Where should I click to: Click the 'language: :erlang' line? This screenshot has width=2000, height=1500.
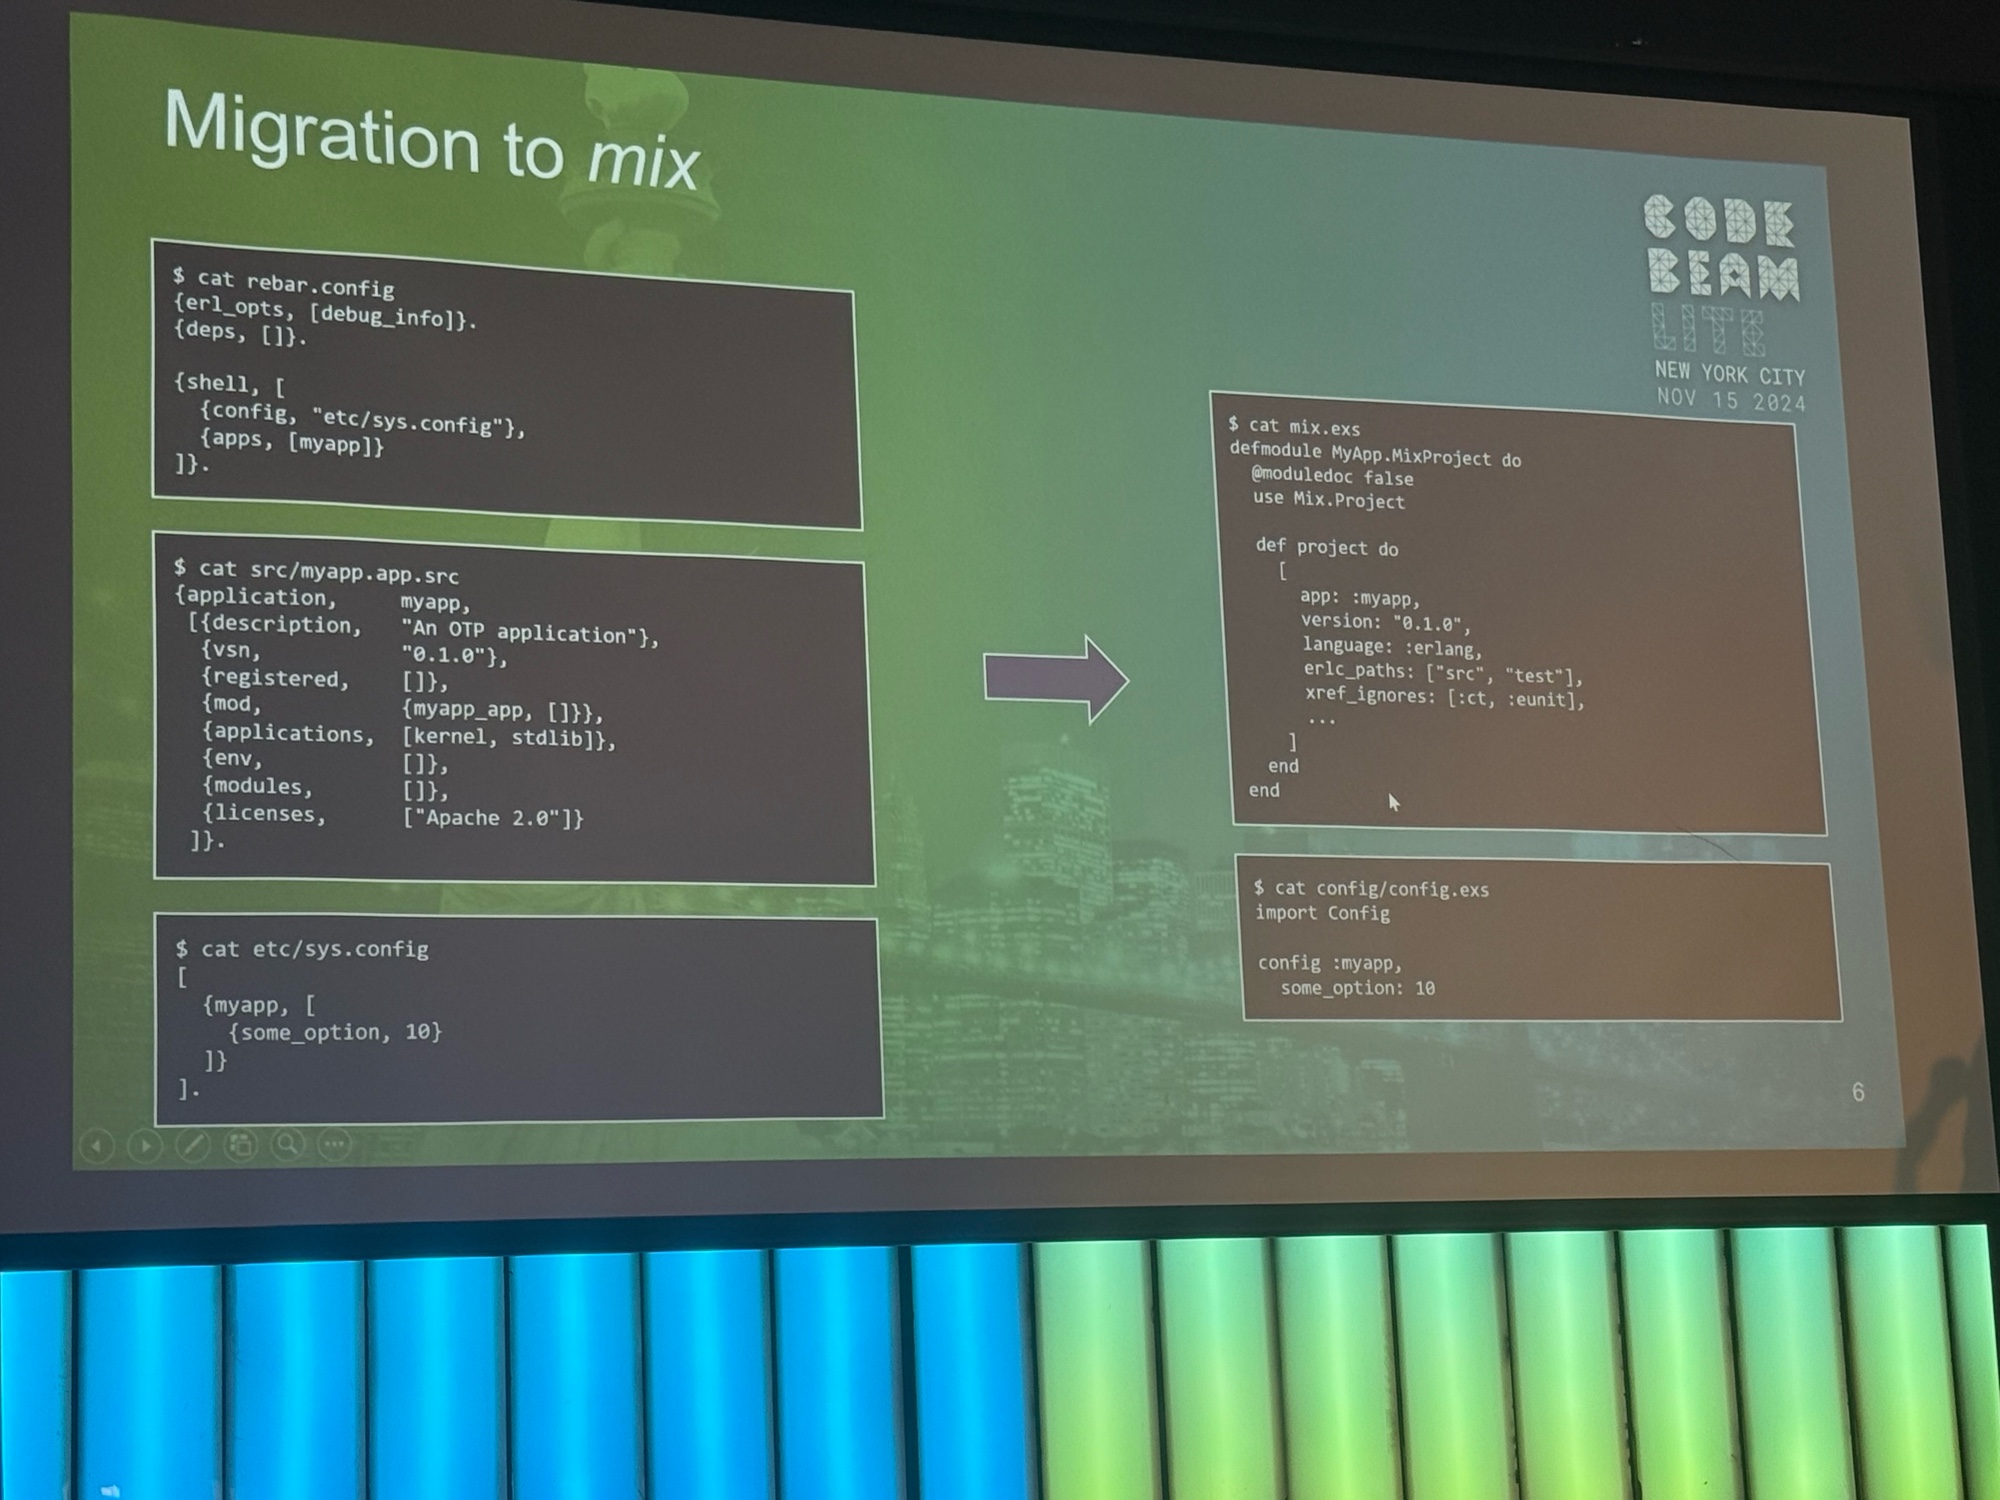(x=1391, y=647)
